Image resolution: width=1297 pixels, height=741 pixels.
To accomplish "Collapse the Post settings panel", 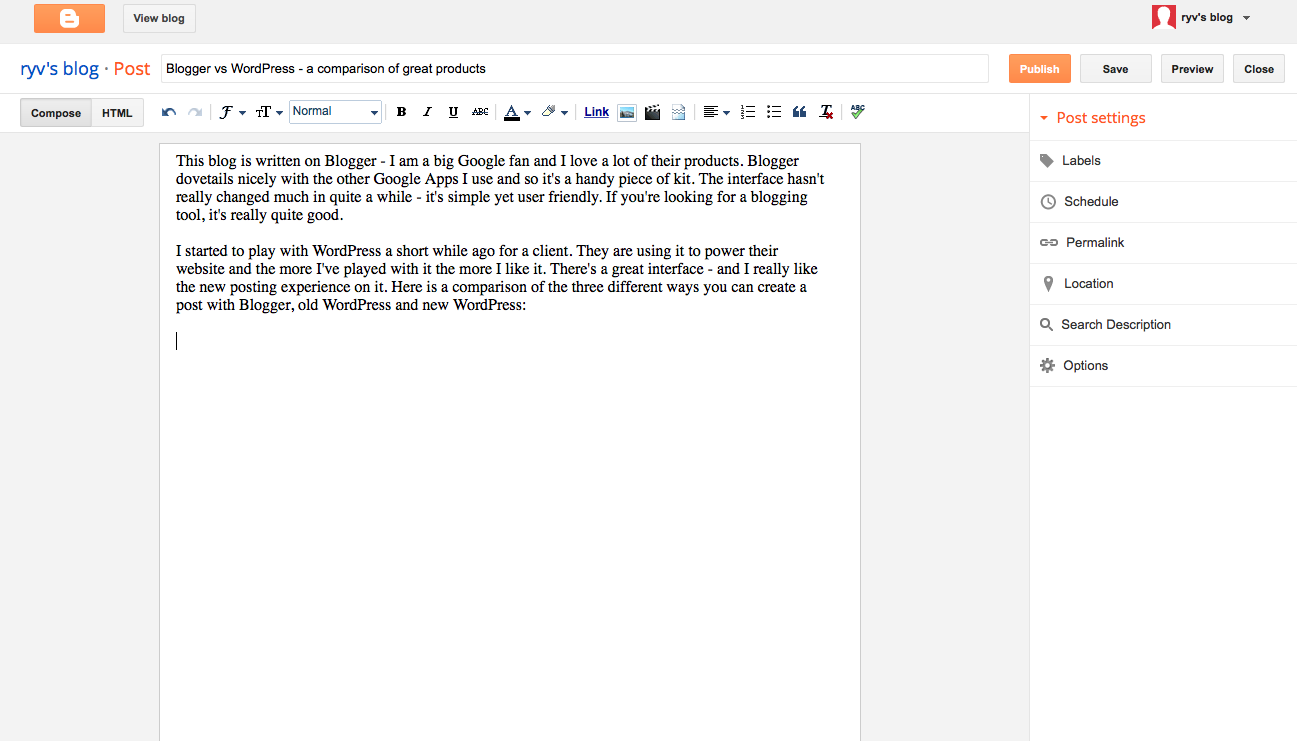I will point(1093,118).
